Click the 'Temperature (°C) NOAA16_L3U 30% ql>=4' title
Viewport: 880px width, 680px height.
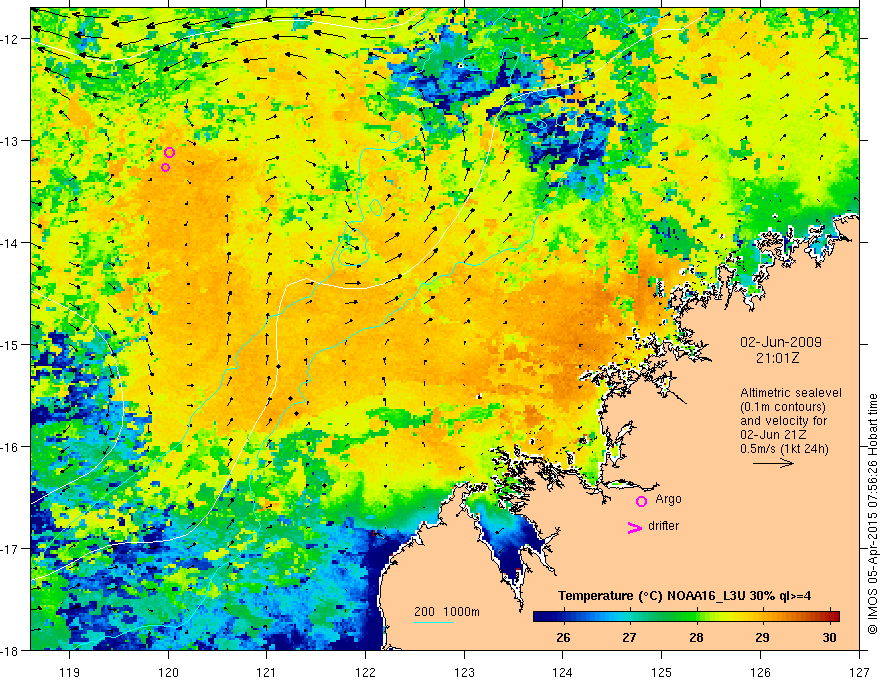pyautogui.click(x=684, y=596)
